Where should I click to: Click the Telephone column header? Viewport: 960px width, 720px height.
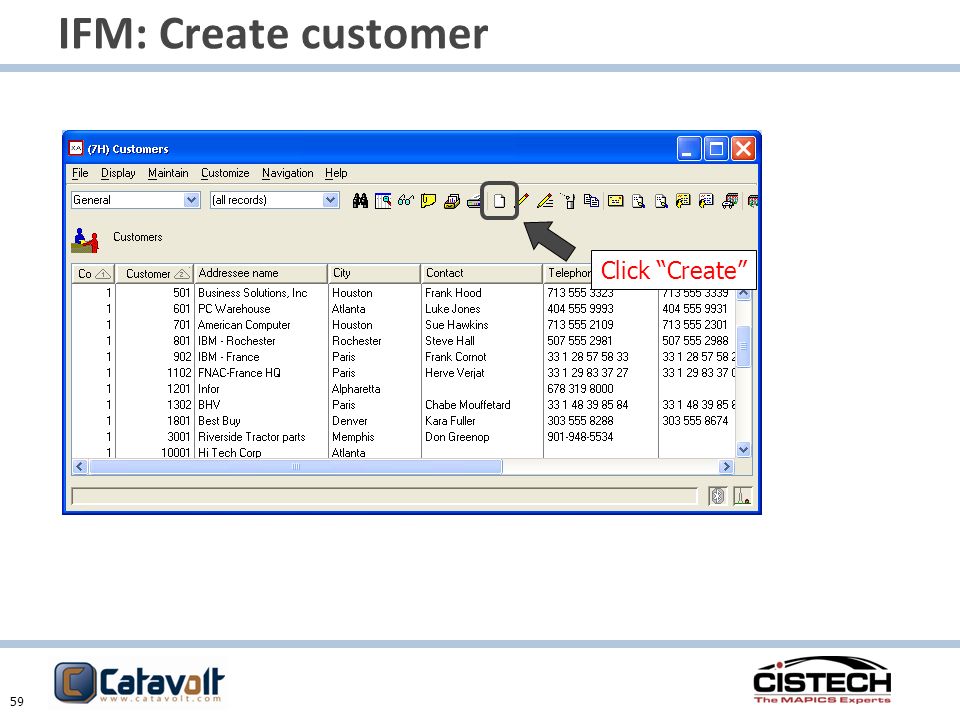(568, 274)
